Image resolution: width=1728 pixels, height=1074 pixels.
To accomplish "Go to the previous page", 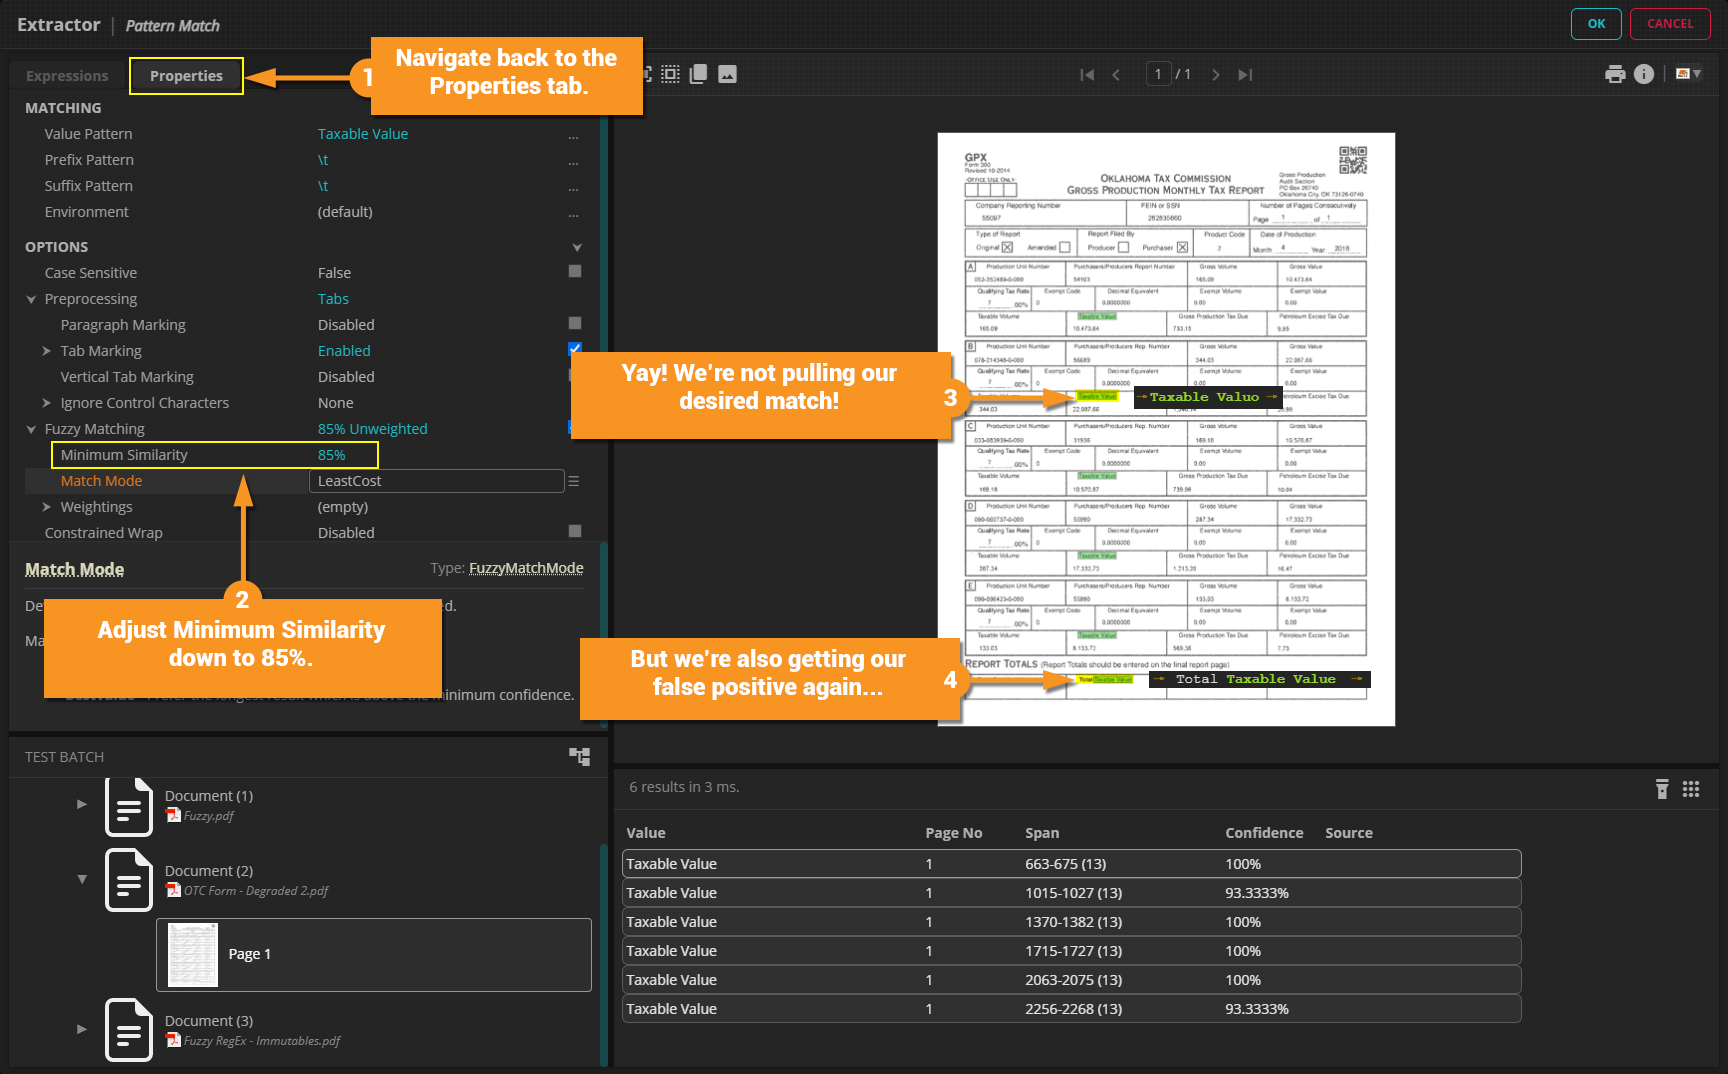I will (x=1116, y=75).
